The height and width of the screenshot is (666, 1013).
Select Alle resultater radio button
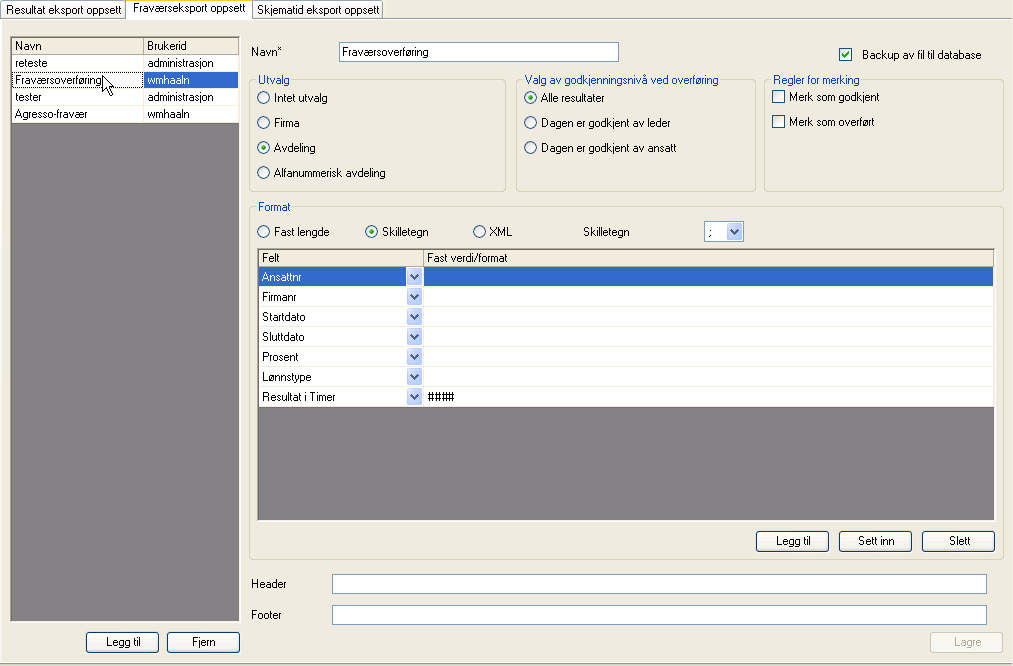tap(530, 98)
